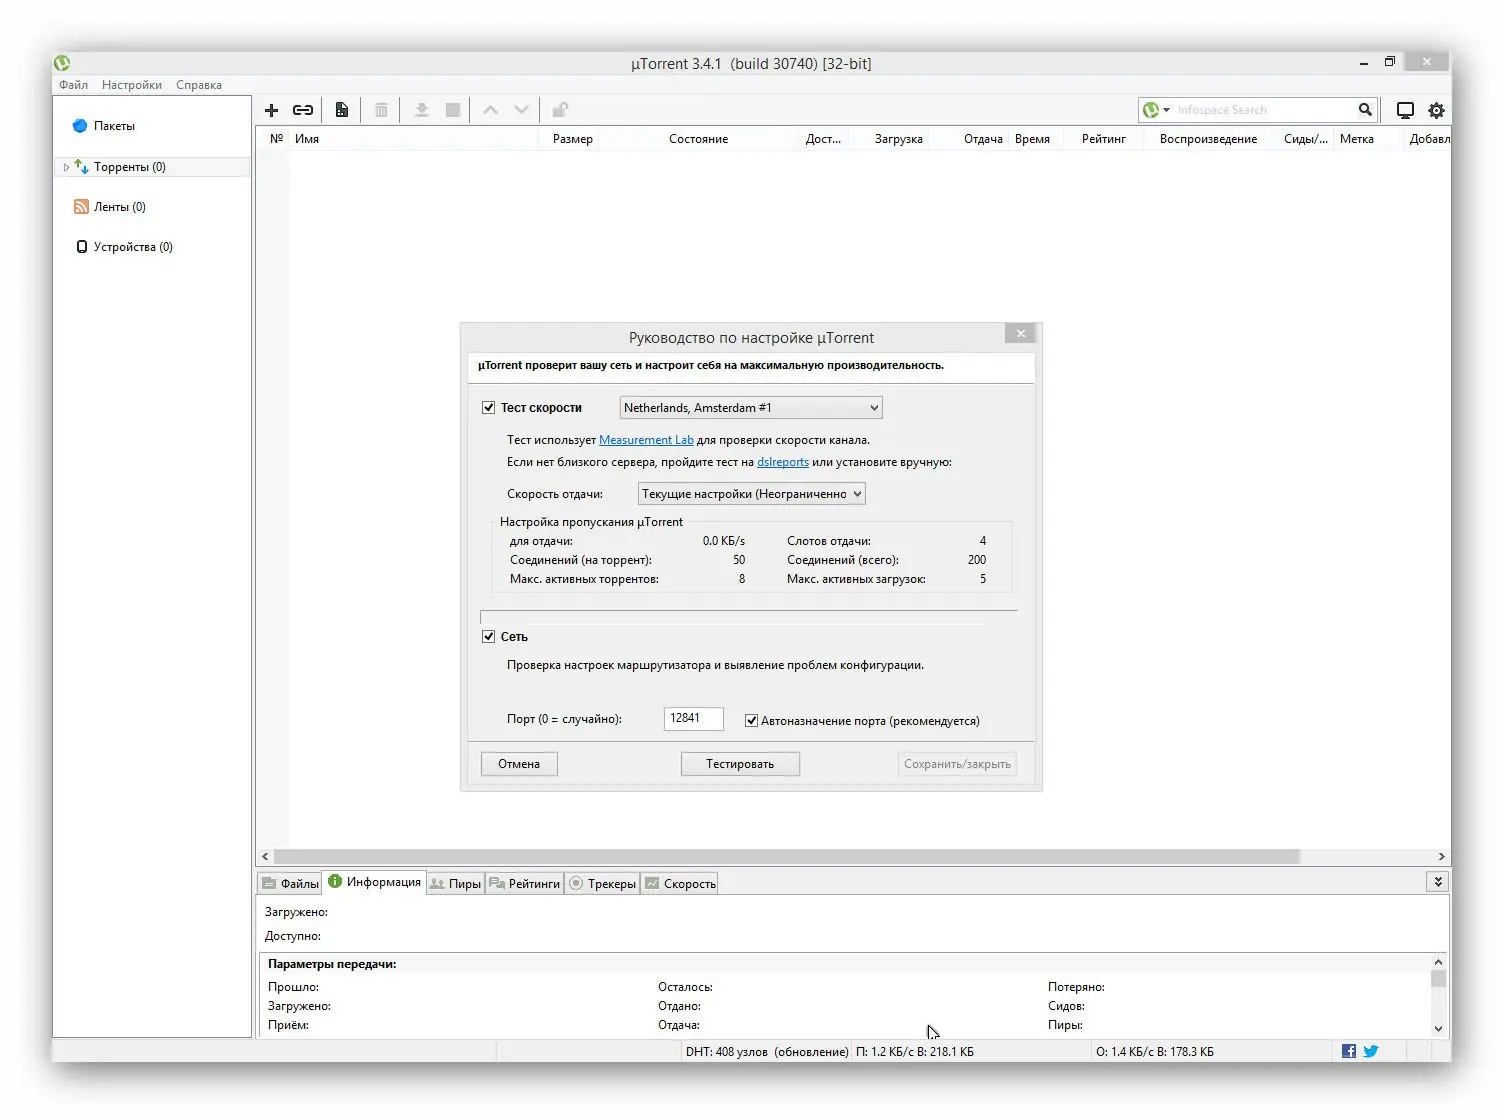Screen dimensions: 1504x1114
Task: Open the Netherlands, Amsterdam #1 server dropdown
Action: [x=750, y=407]
